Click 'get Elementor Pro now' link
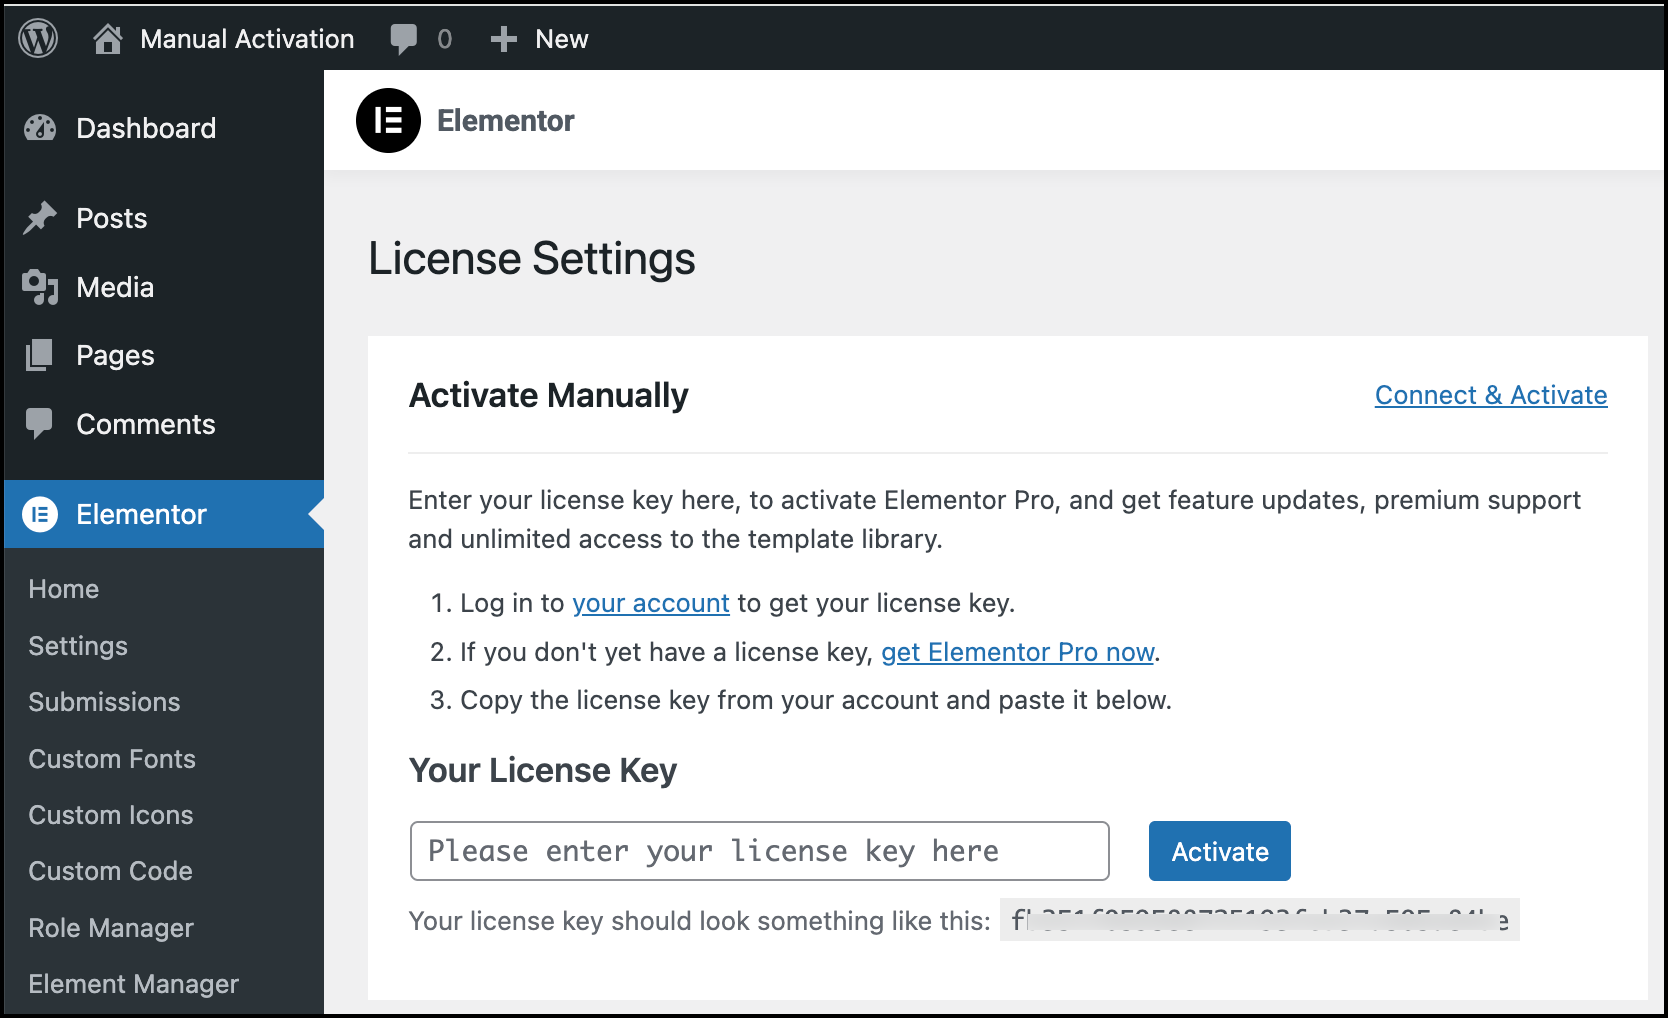The height and width of the screenshot is (1018, 1668). (1017, 652)
